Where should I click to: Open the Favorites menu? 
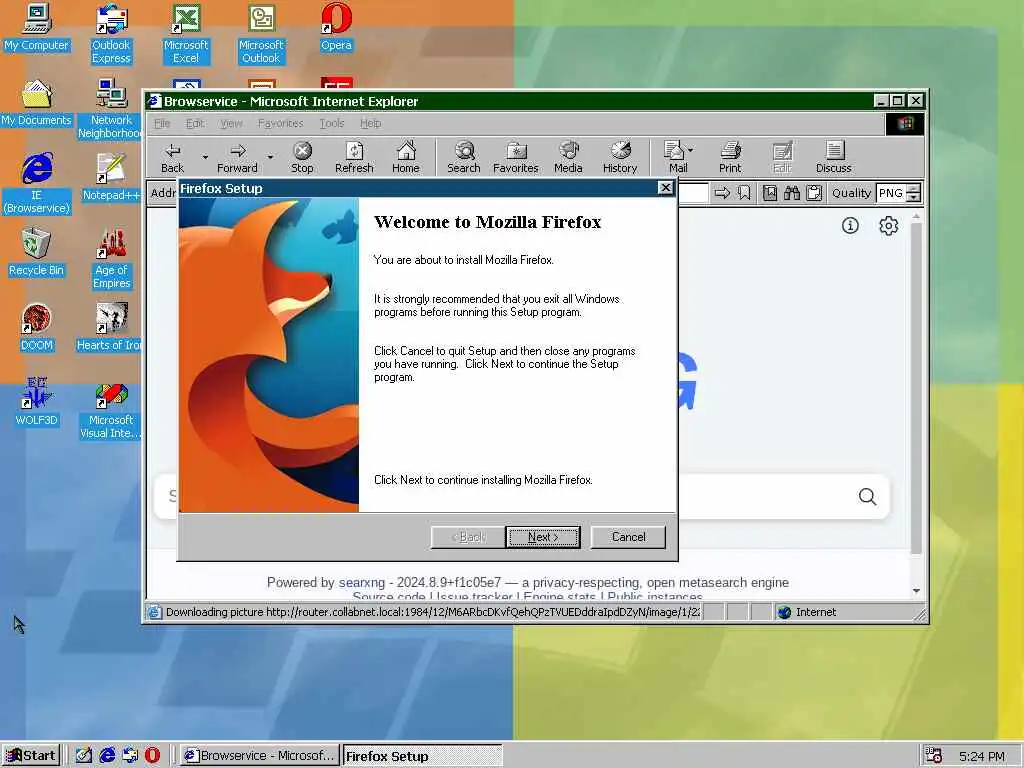(280, 123)
